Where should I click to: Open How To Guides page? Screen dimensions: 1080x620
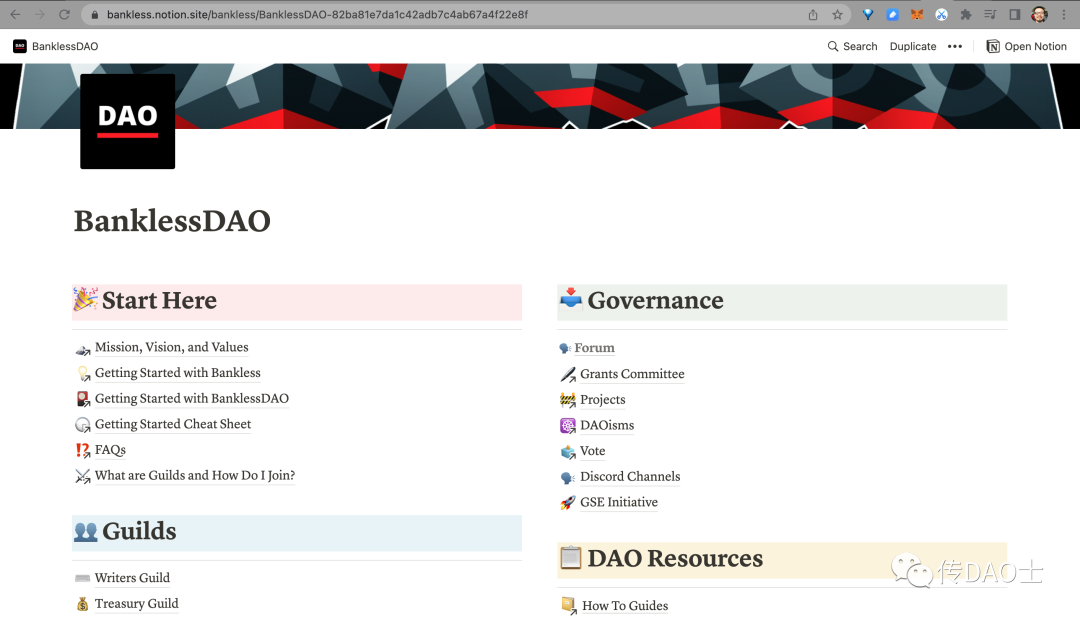tap(625, 606)
